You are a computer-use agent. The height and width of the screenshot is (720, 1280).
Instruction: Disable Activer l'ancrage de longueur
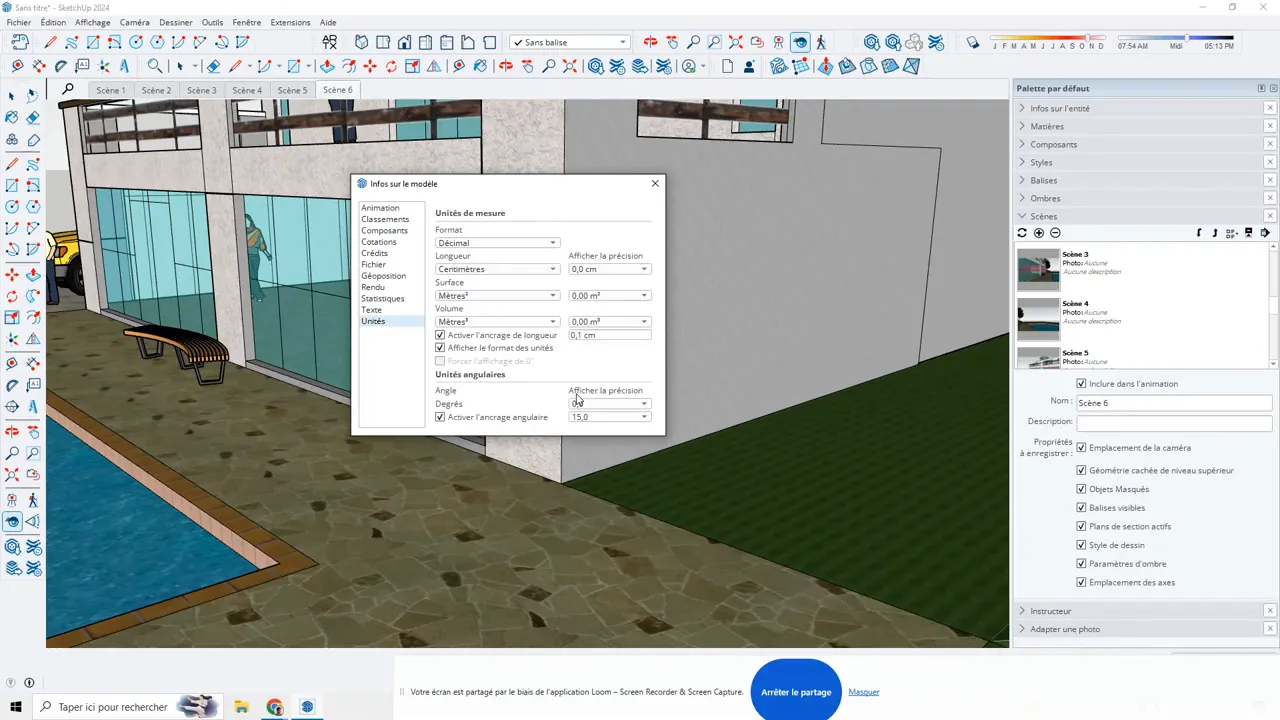coord(440,335)
